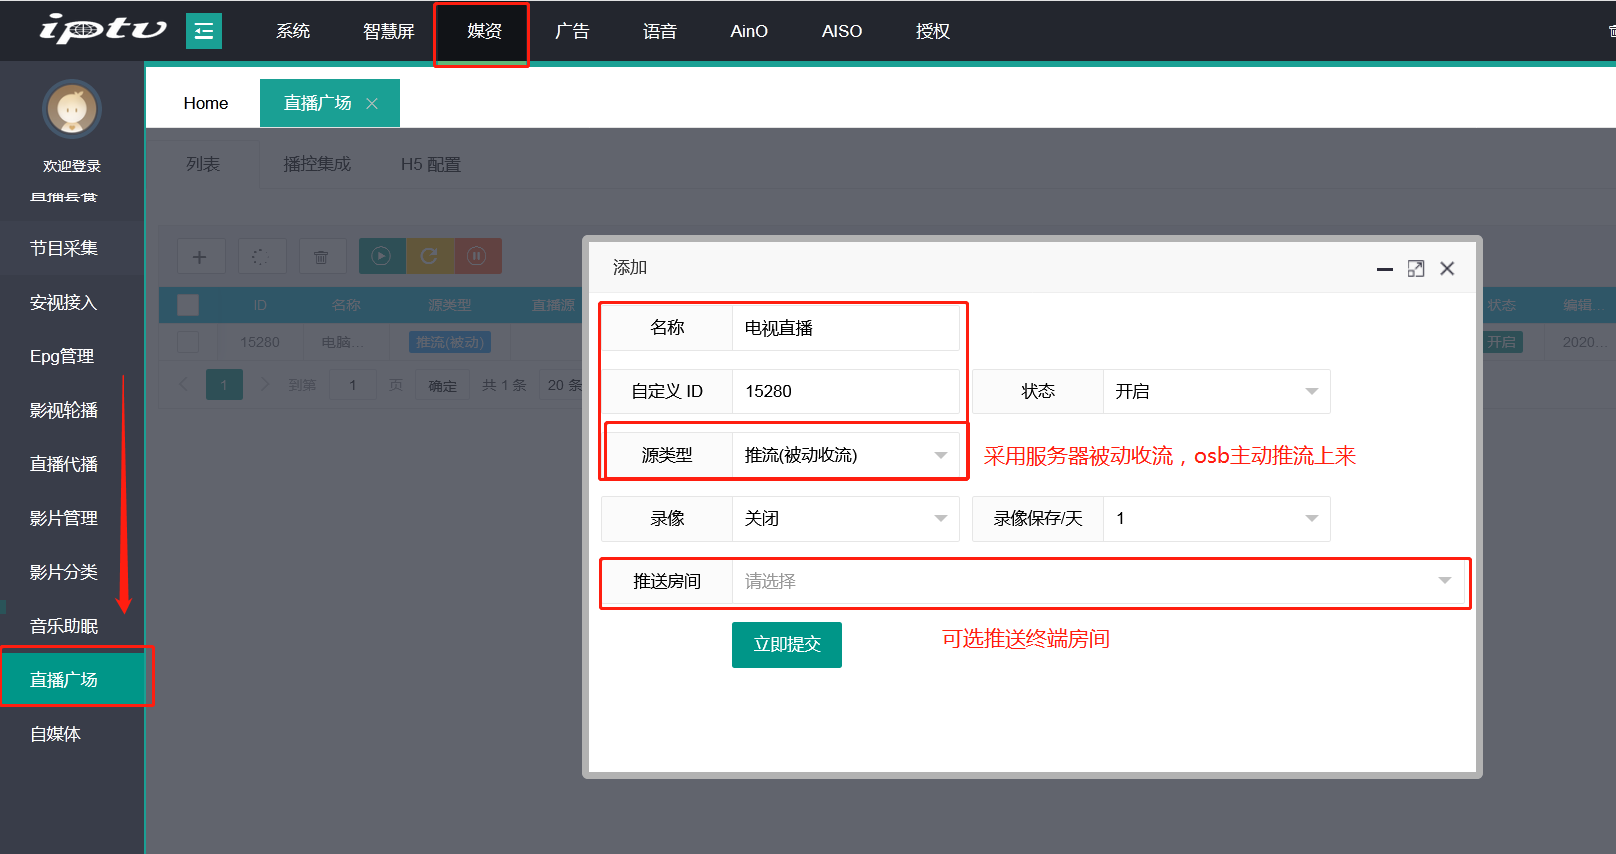Click the green play toolbar icon

(381, 256)
